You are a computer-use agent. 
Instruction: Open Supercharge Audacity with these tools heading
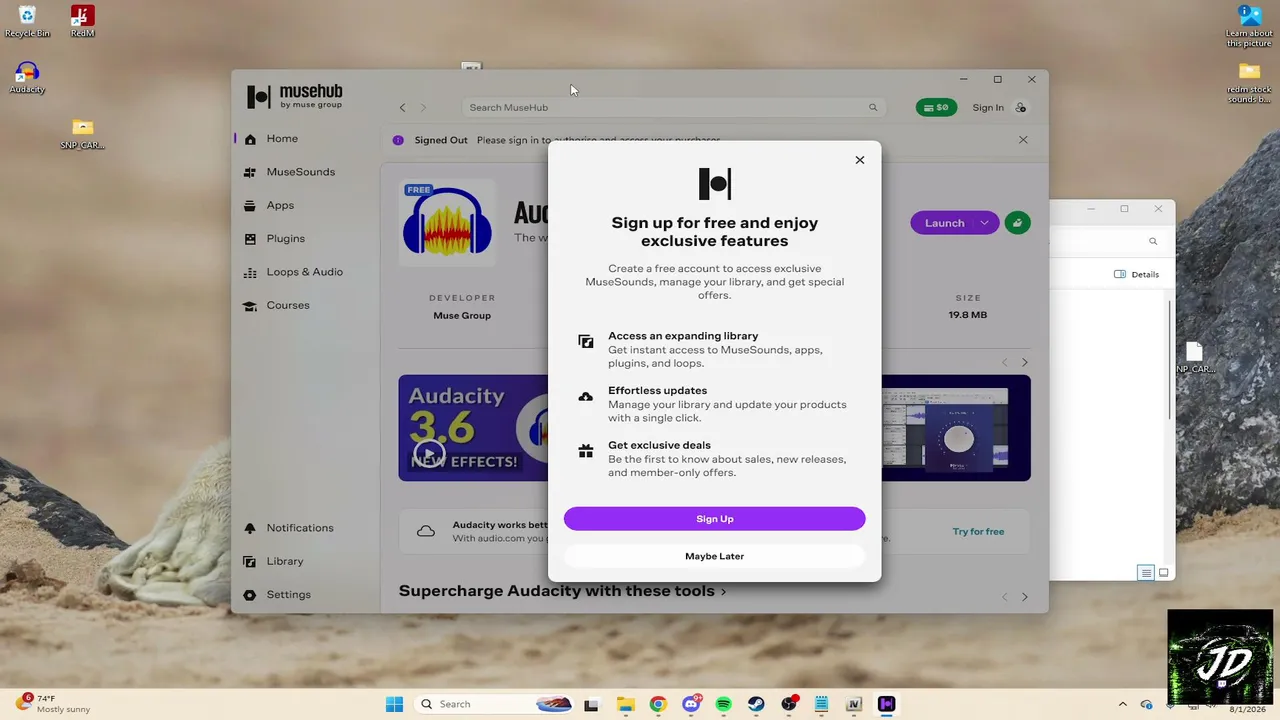point(562,591)
